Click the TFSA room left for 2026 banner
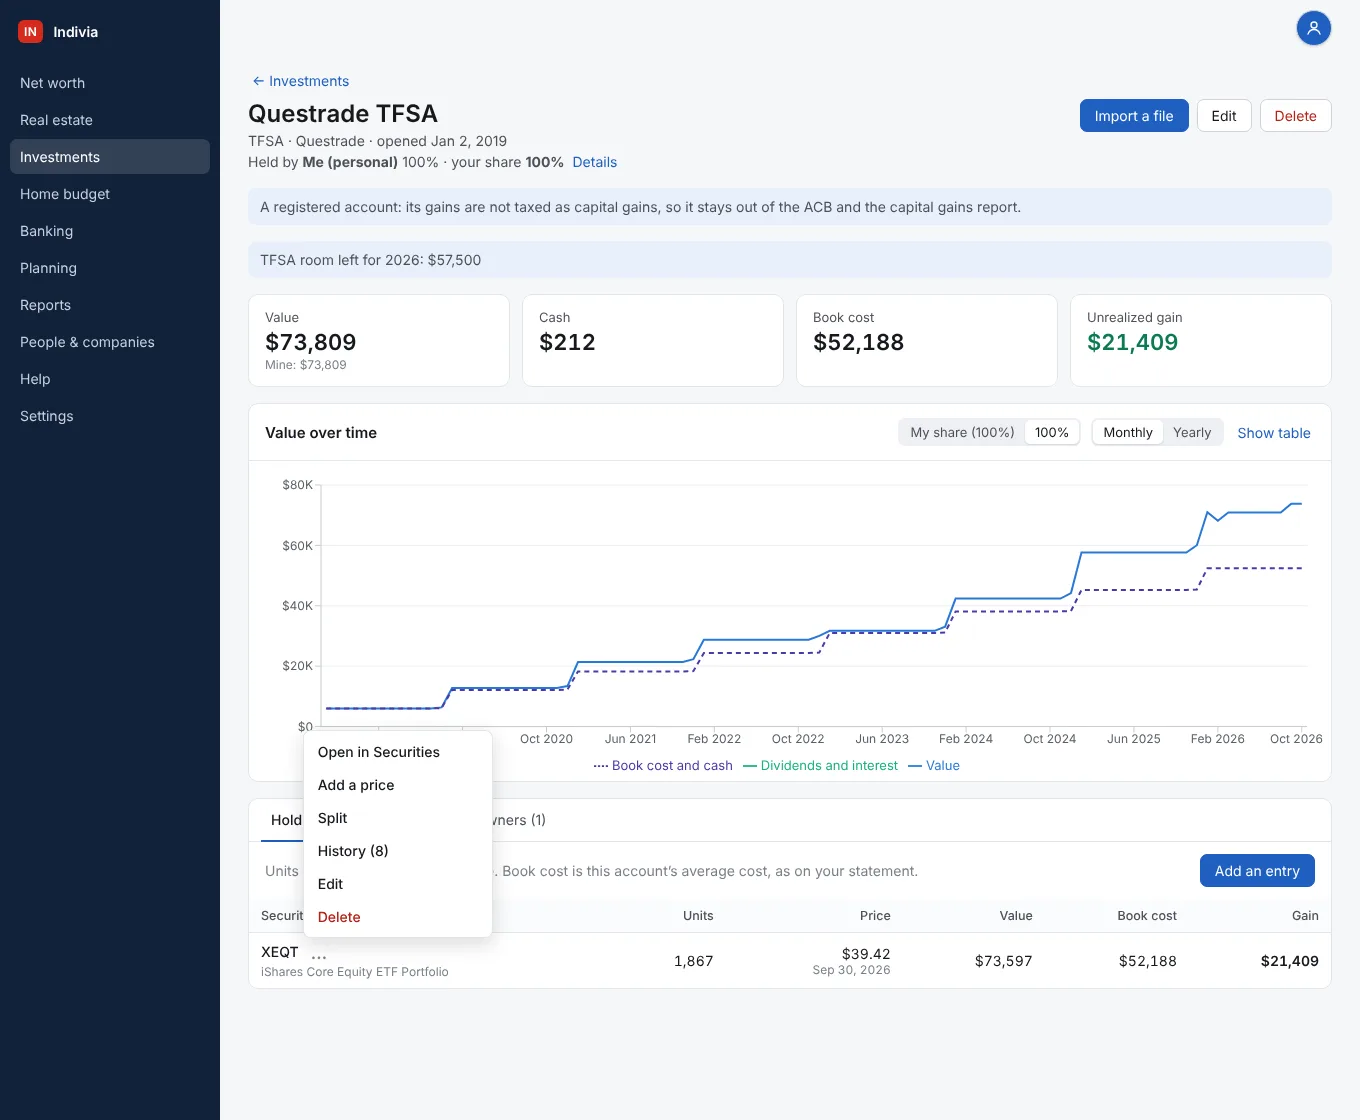 click(x=790, y=260)
